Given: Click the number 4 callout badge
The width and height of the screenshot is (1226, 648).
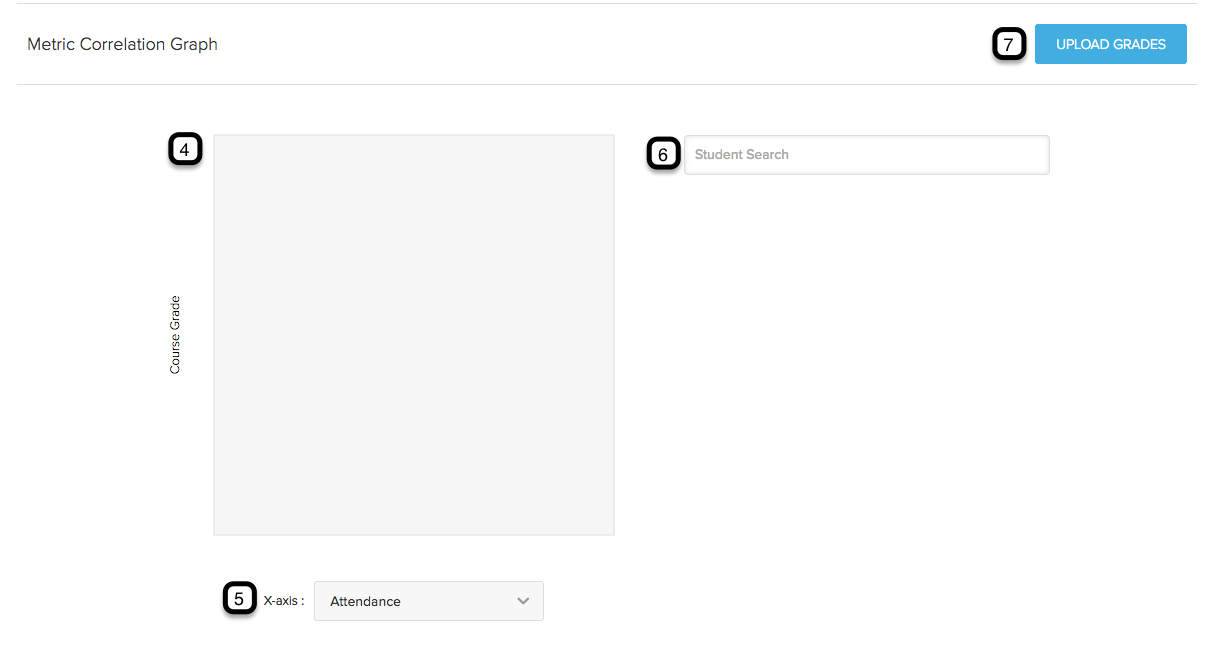Looking at the screenshot, I should [x=185, y=150].
